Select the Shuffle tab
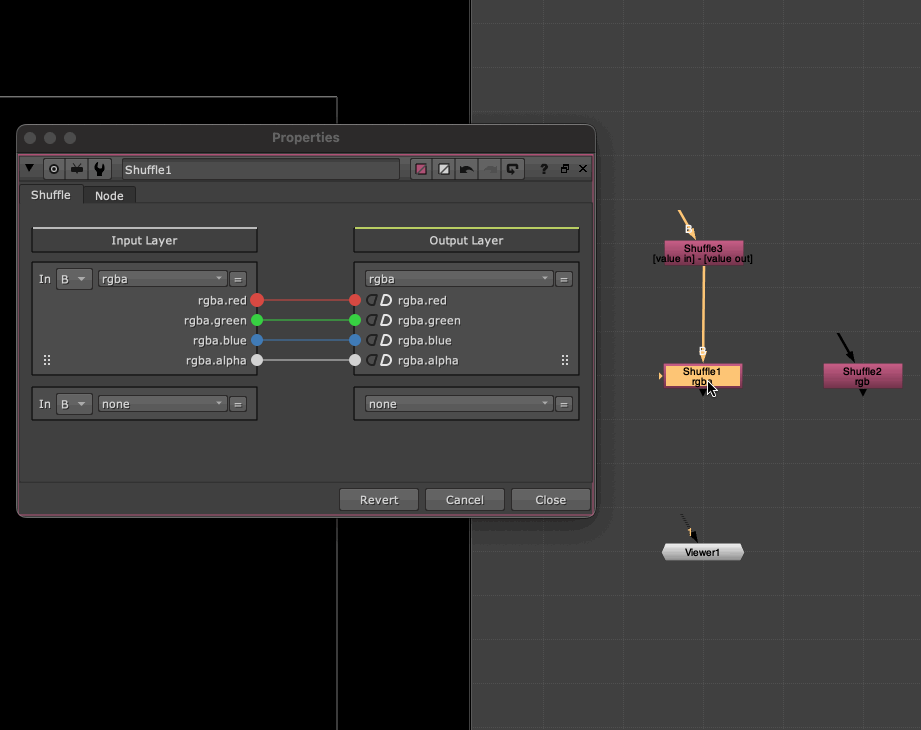 click(x=50, y=195)
